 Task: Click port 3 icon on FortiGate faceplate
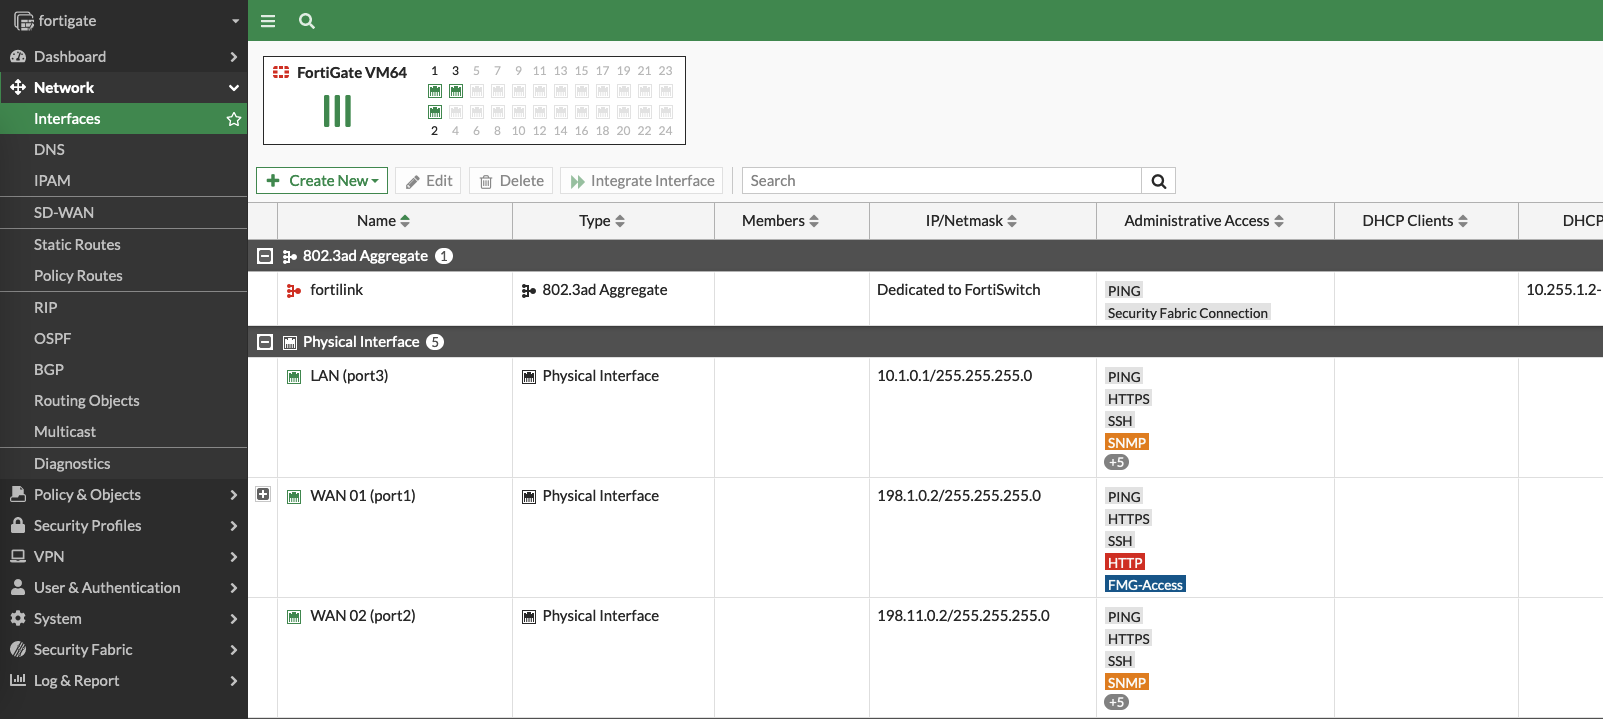(456, 91)
